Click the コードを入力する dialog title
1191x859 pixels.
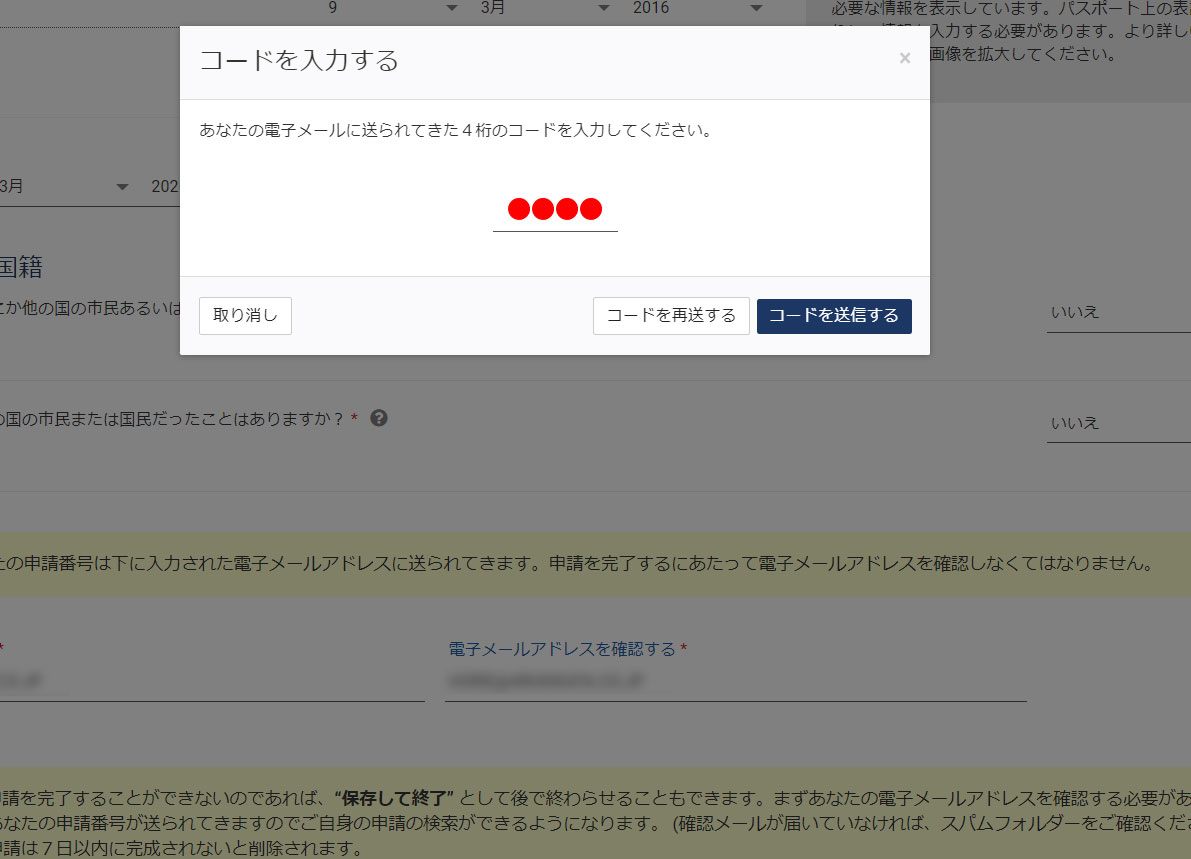(299, 61)
